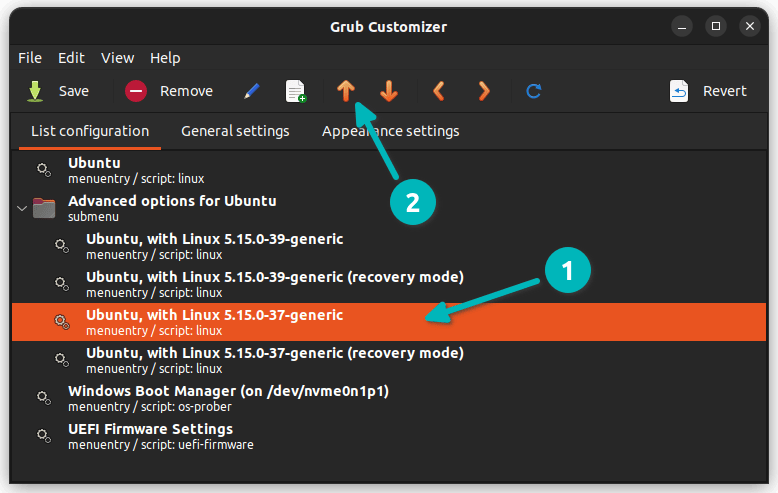Click the right arrow to indent entry
Image resolution: width=778 pixels, height=493 pixels.
(x=484, y=92)
